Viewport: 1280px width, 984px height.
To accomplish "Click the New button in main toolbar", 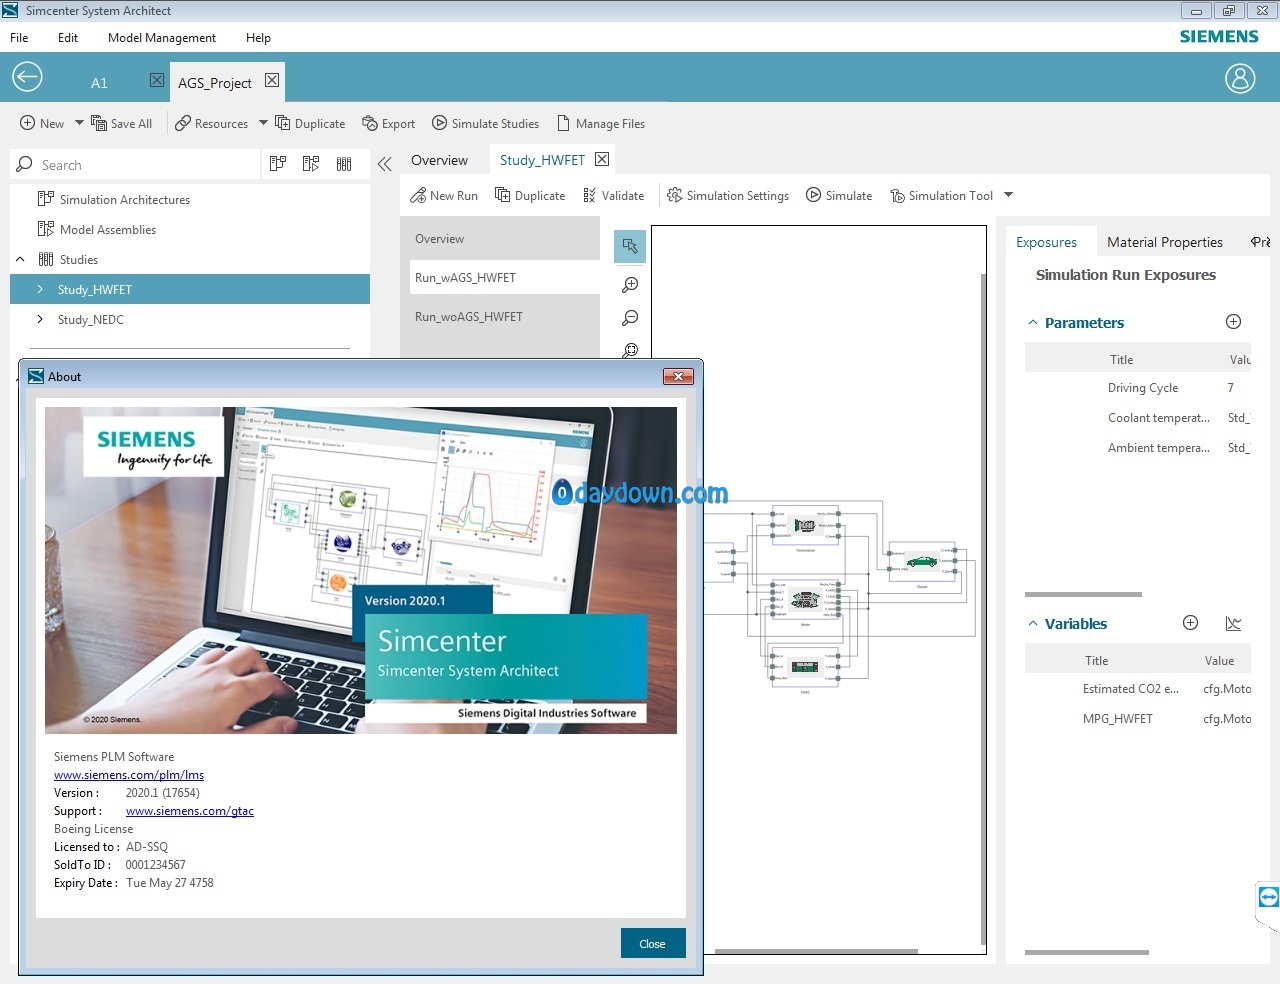I will click(x=42, y=123).
